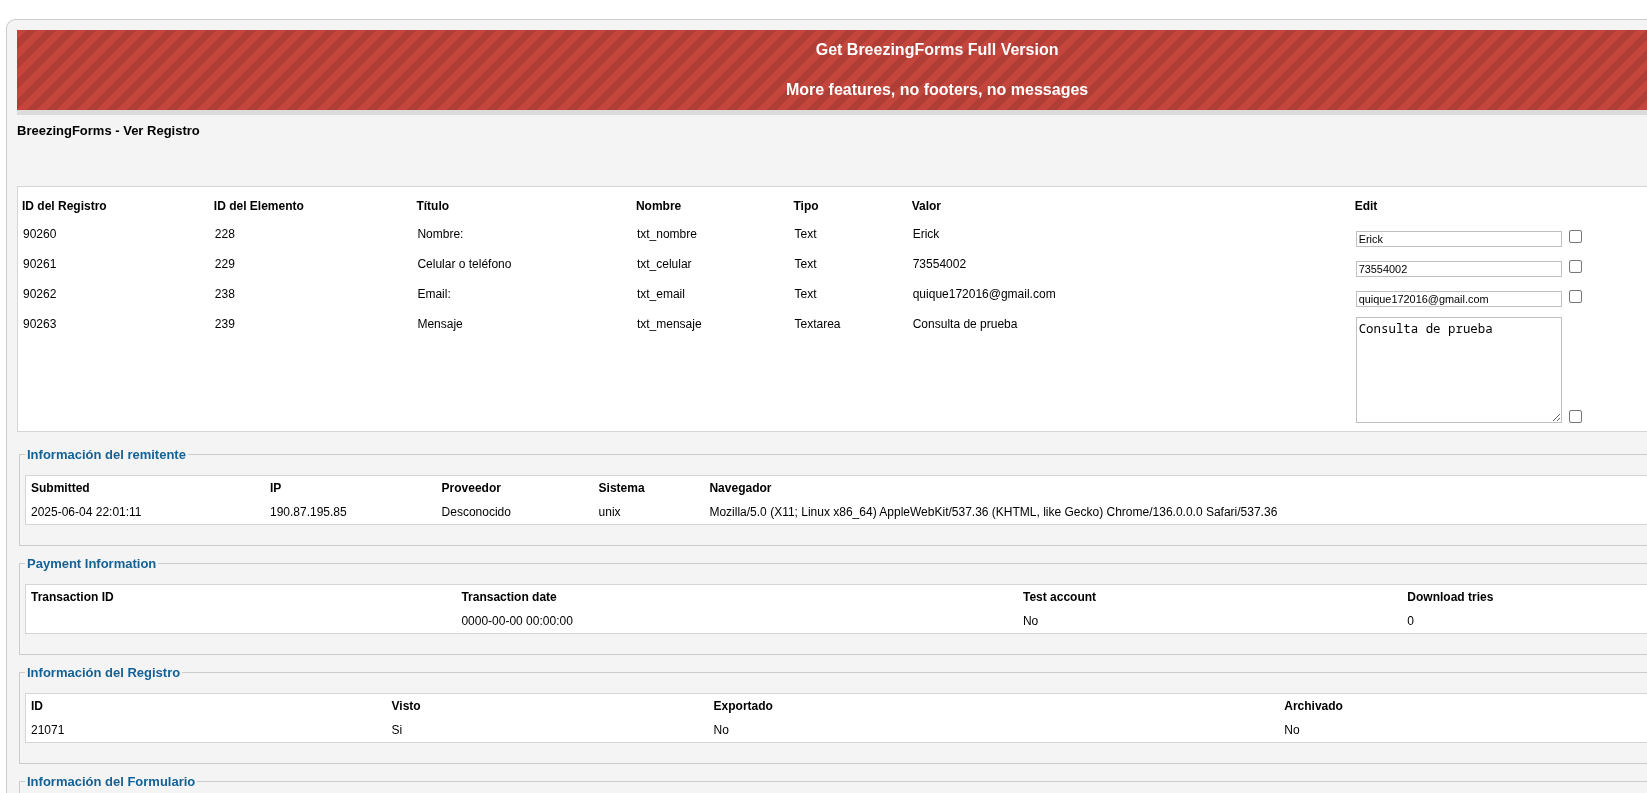
Task: Click the submitted date 2025-06-04 22:01:11
Action: coord(86,512)
